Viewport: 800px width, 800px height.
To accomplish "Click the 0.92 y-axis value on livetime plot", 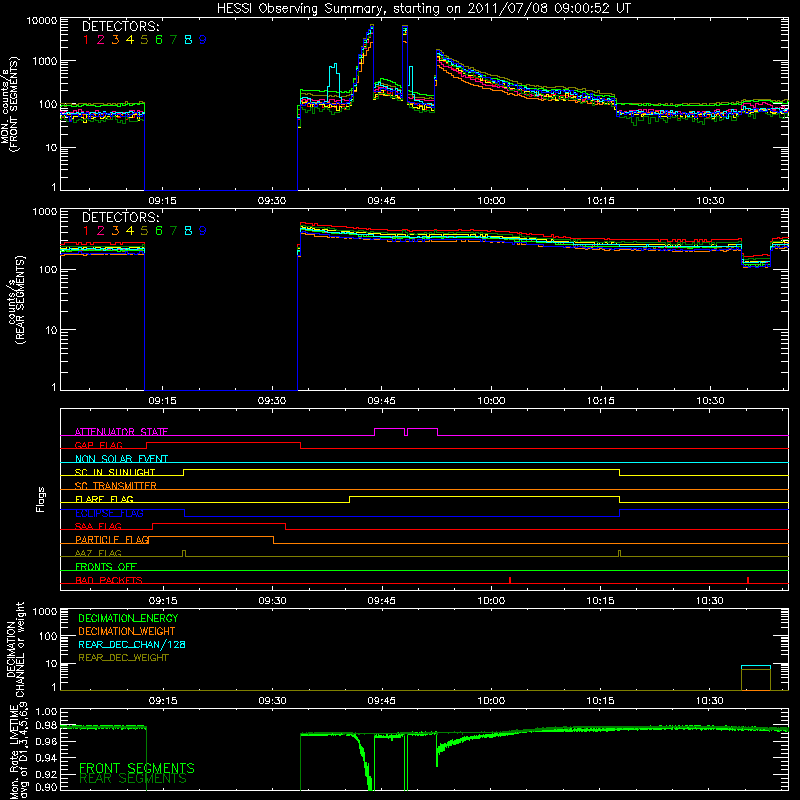I will pyautogui.click(x=46, y=774).
